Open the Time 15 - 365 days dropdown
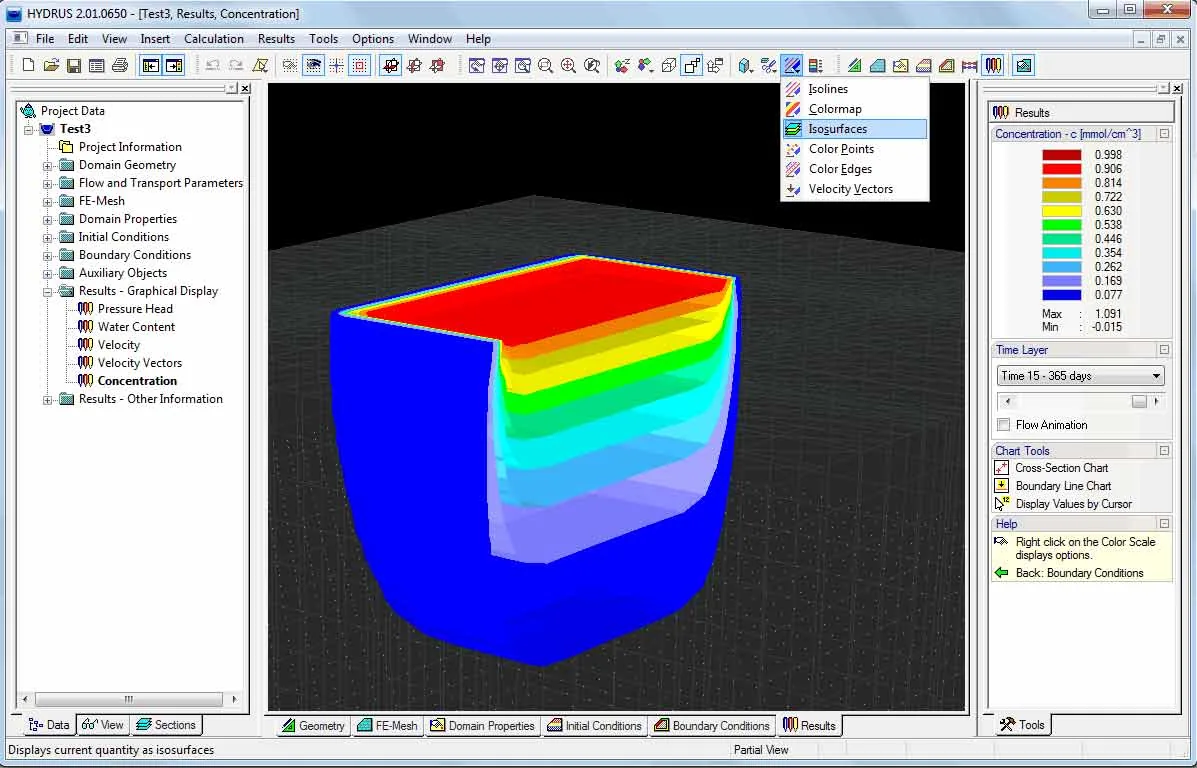The image size is (1197, 768). coord(1080,376)
